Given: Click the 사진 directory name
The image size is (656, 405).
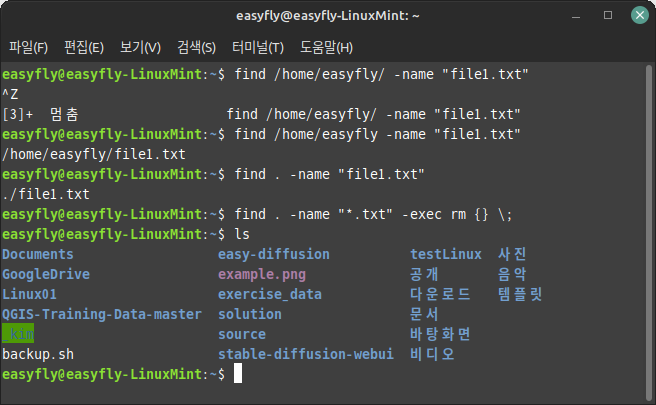Looking at the screenshot, I should point(512,254).
